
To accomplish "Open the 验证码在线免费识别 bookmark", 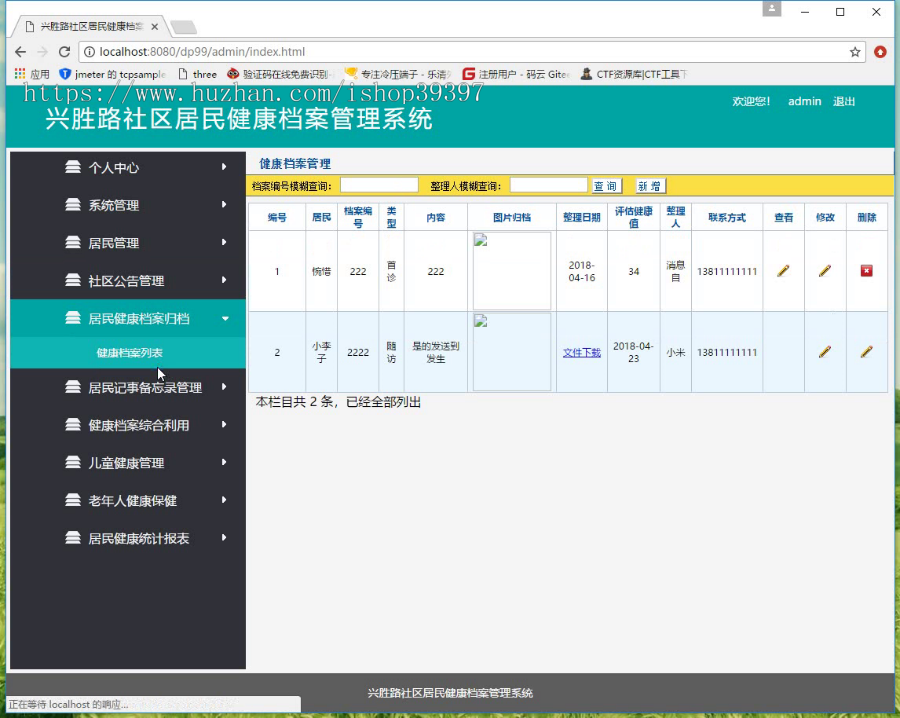I will tap(281, 74).
